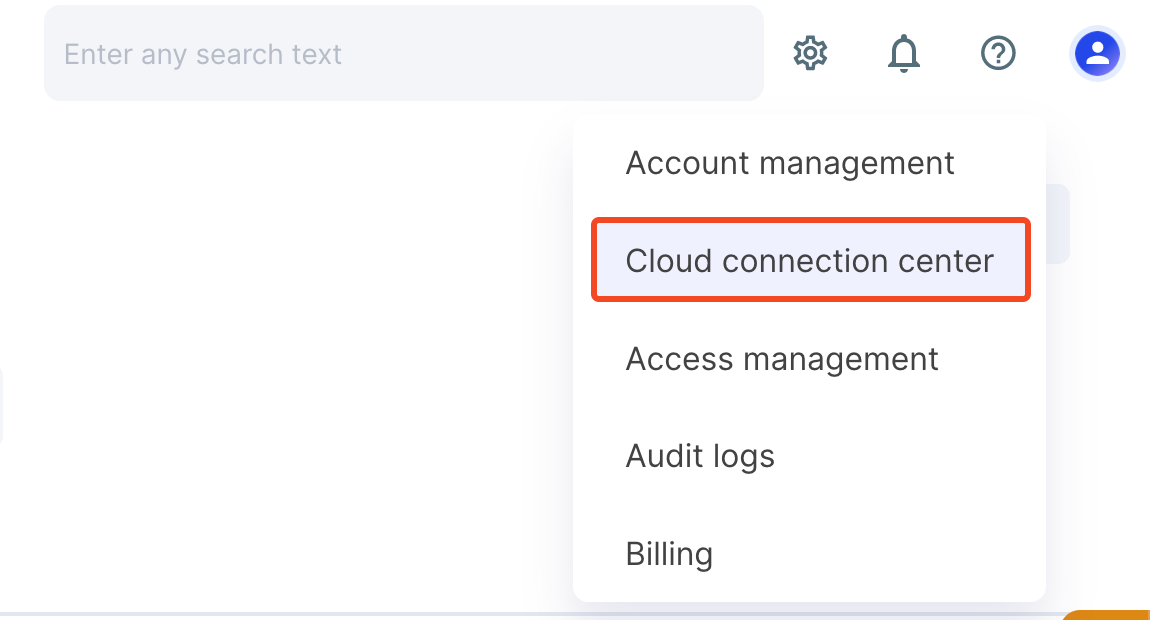Screen dimensions: 1150x620
Task: Open the Billing page
Action: point(669,553)
